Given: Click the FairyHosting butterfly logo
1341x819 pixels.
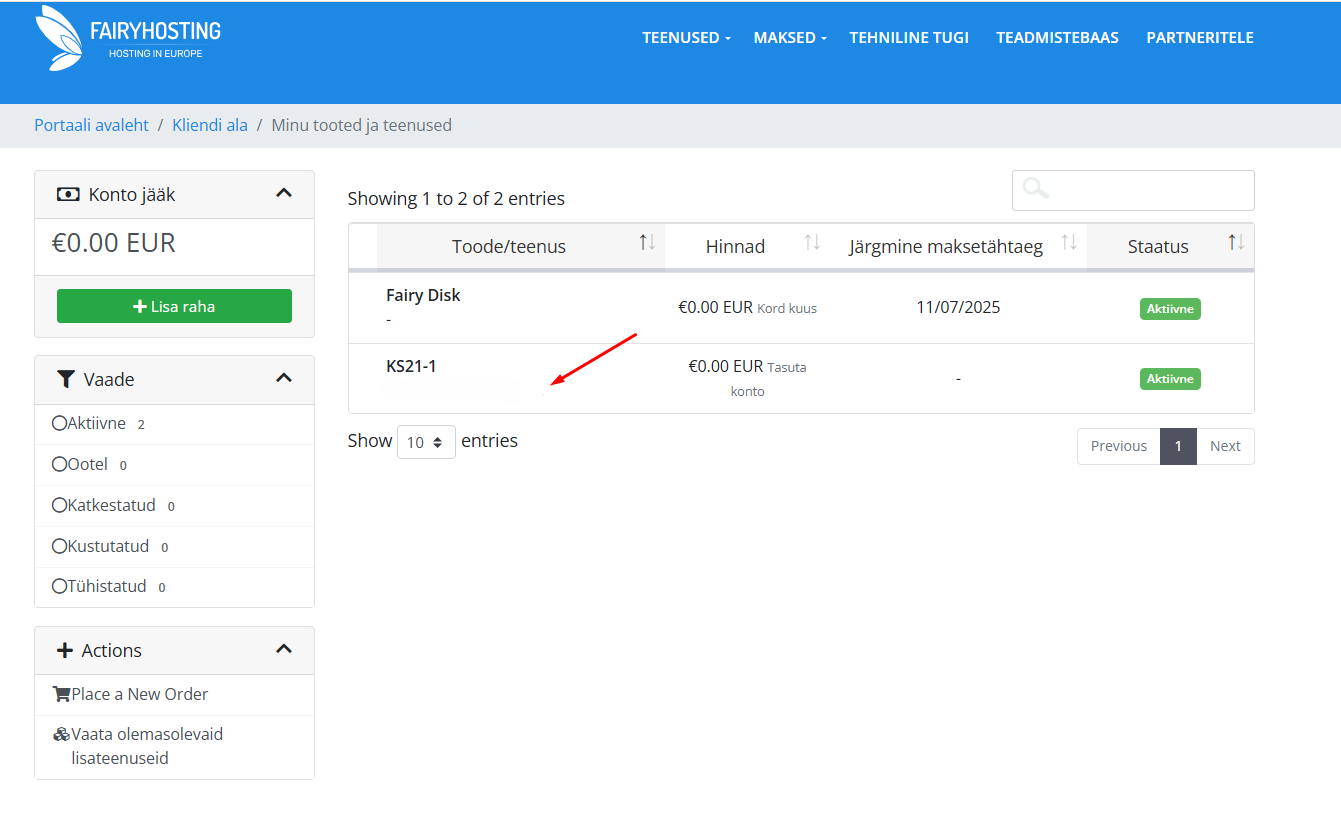Looking at the screenshot, I should tap(58, 38).
